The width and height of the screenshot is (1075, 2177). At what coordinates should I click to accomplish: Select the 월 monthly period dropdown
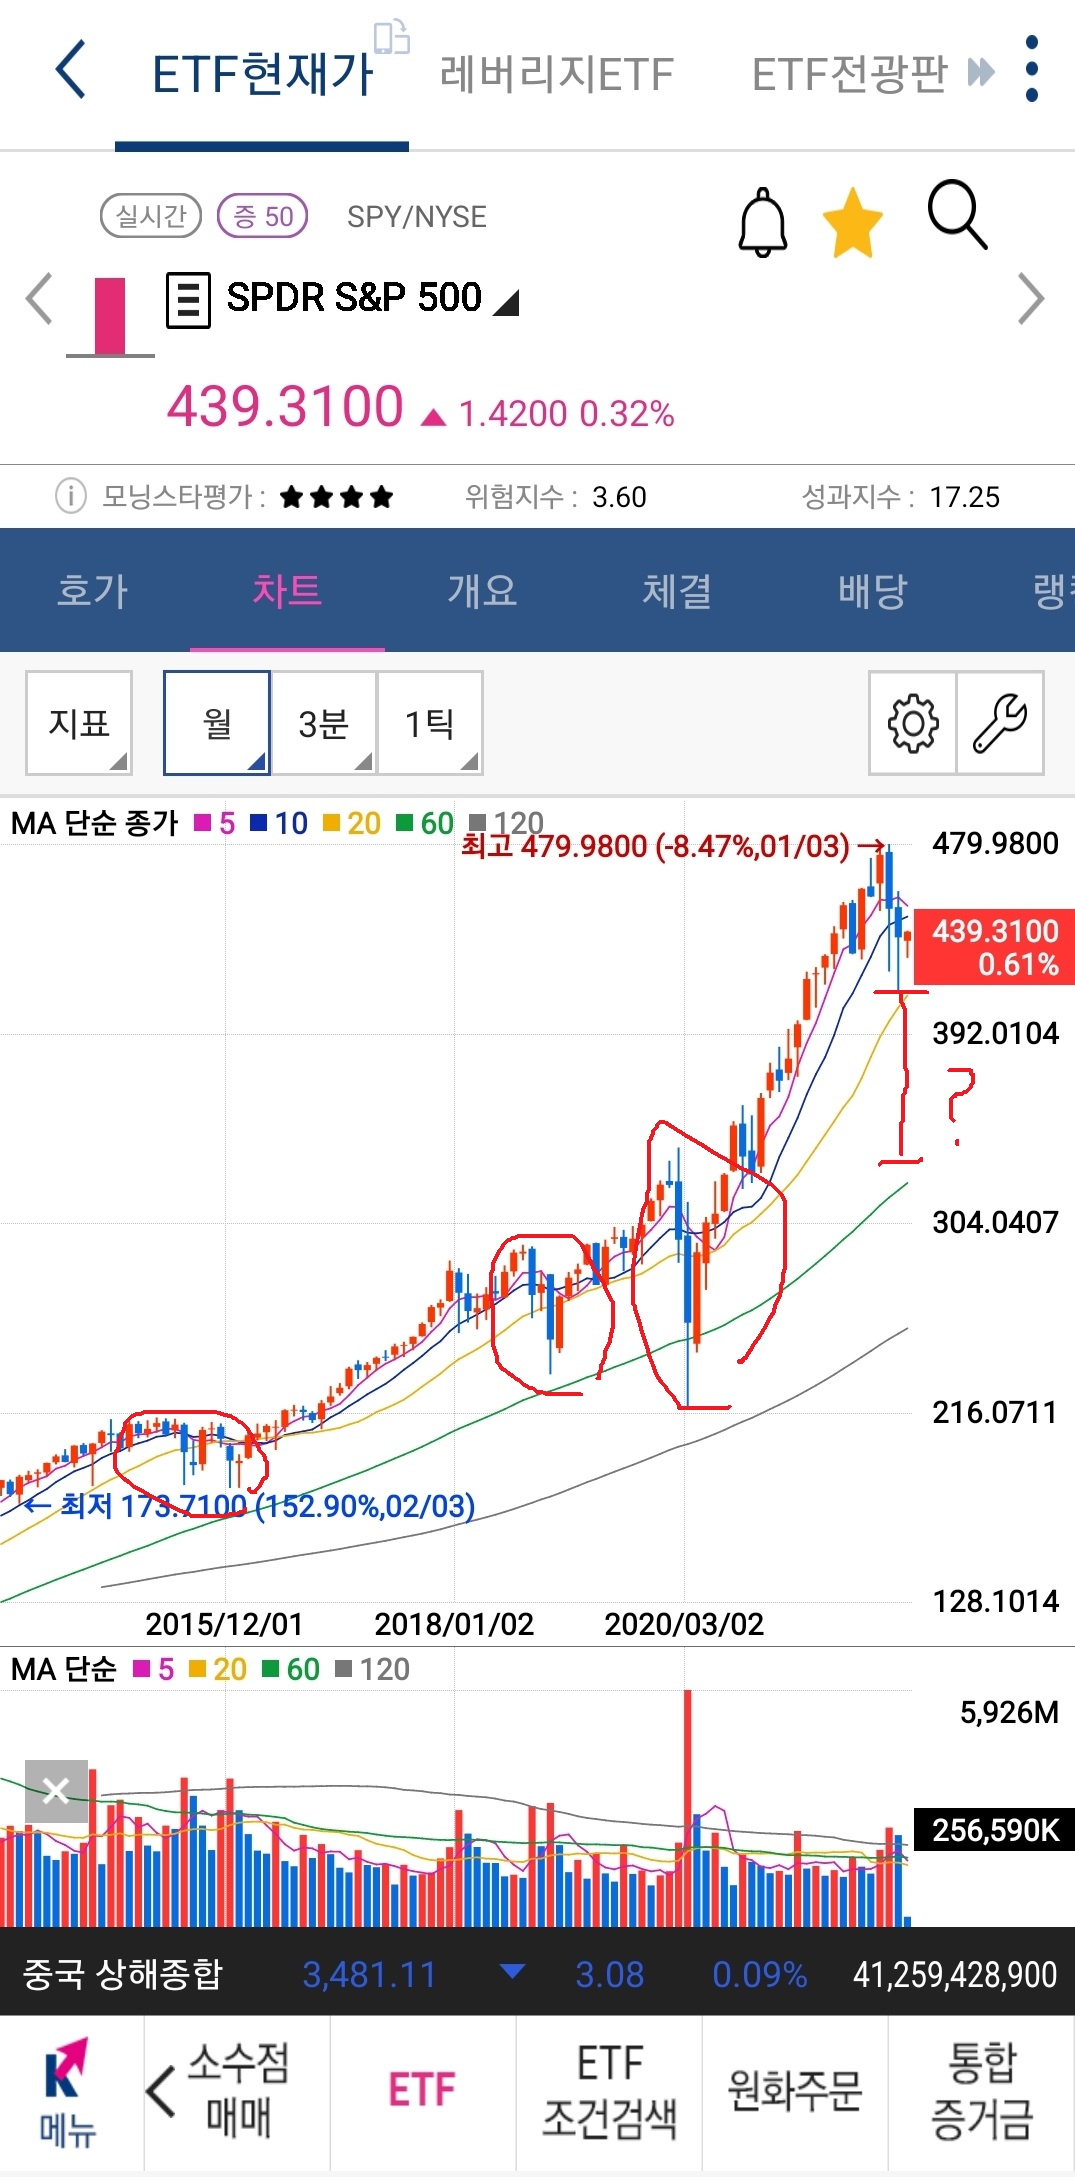[217, 723]
